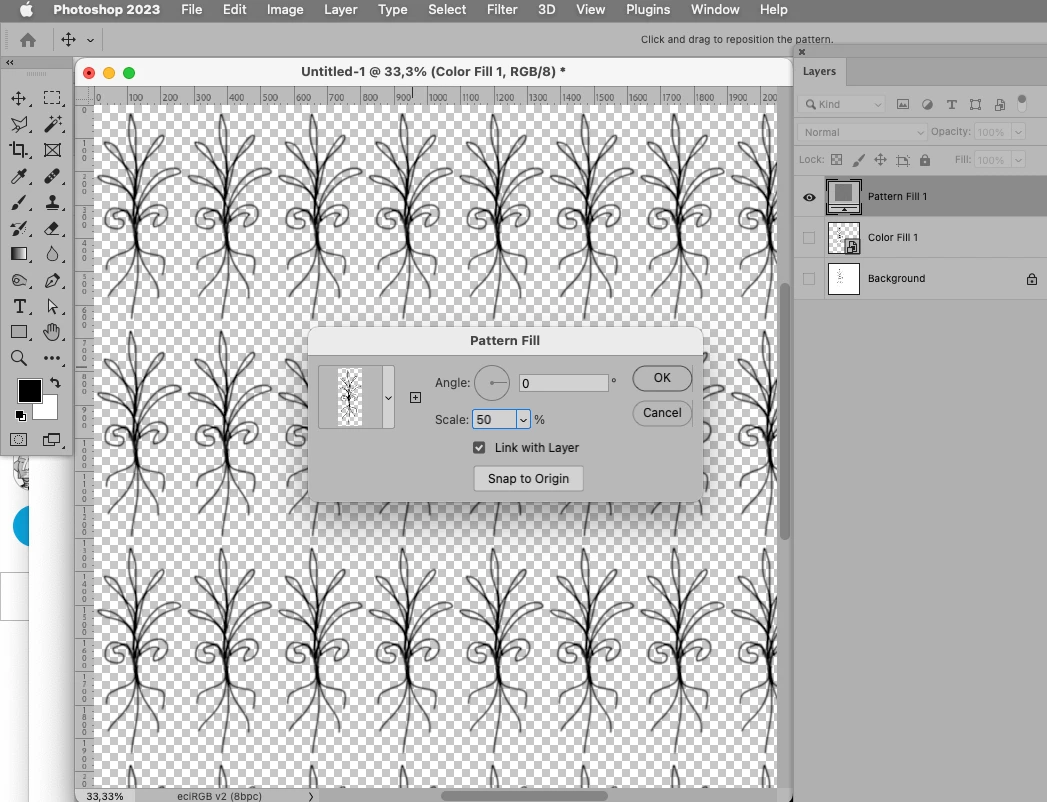This screenshot has height=802, width=1047.
Task: Select the Dodge tool
Action: 19,280
